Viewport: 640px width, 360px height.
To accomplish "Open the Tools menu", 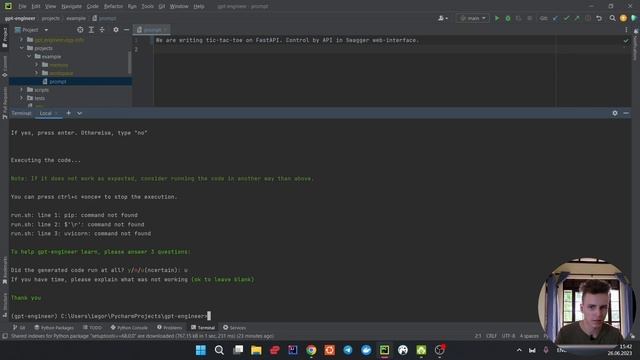I will click(147, 7).
